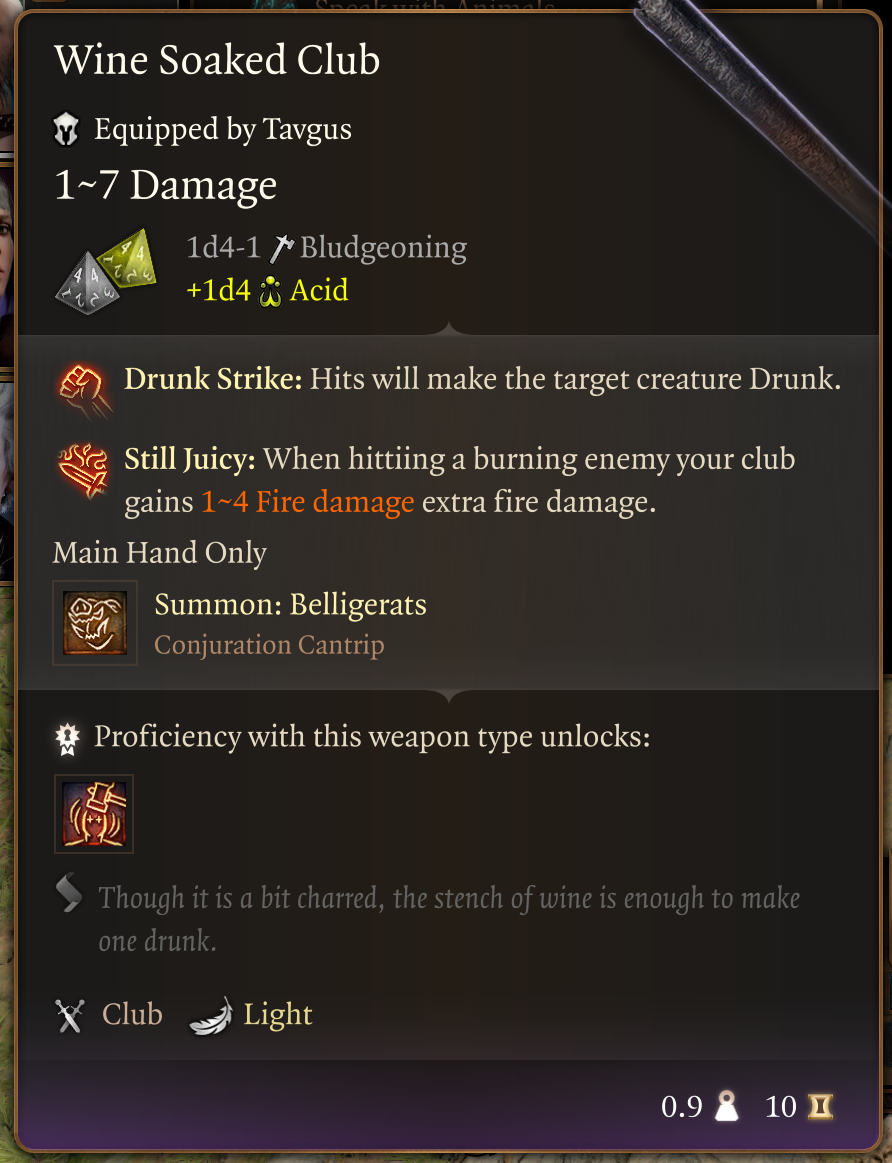Click the orange 1~4 Fire damage text
This screenshot has height=1163, width=892.
[x=308, y=502]
